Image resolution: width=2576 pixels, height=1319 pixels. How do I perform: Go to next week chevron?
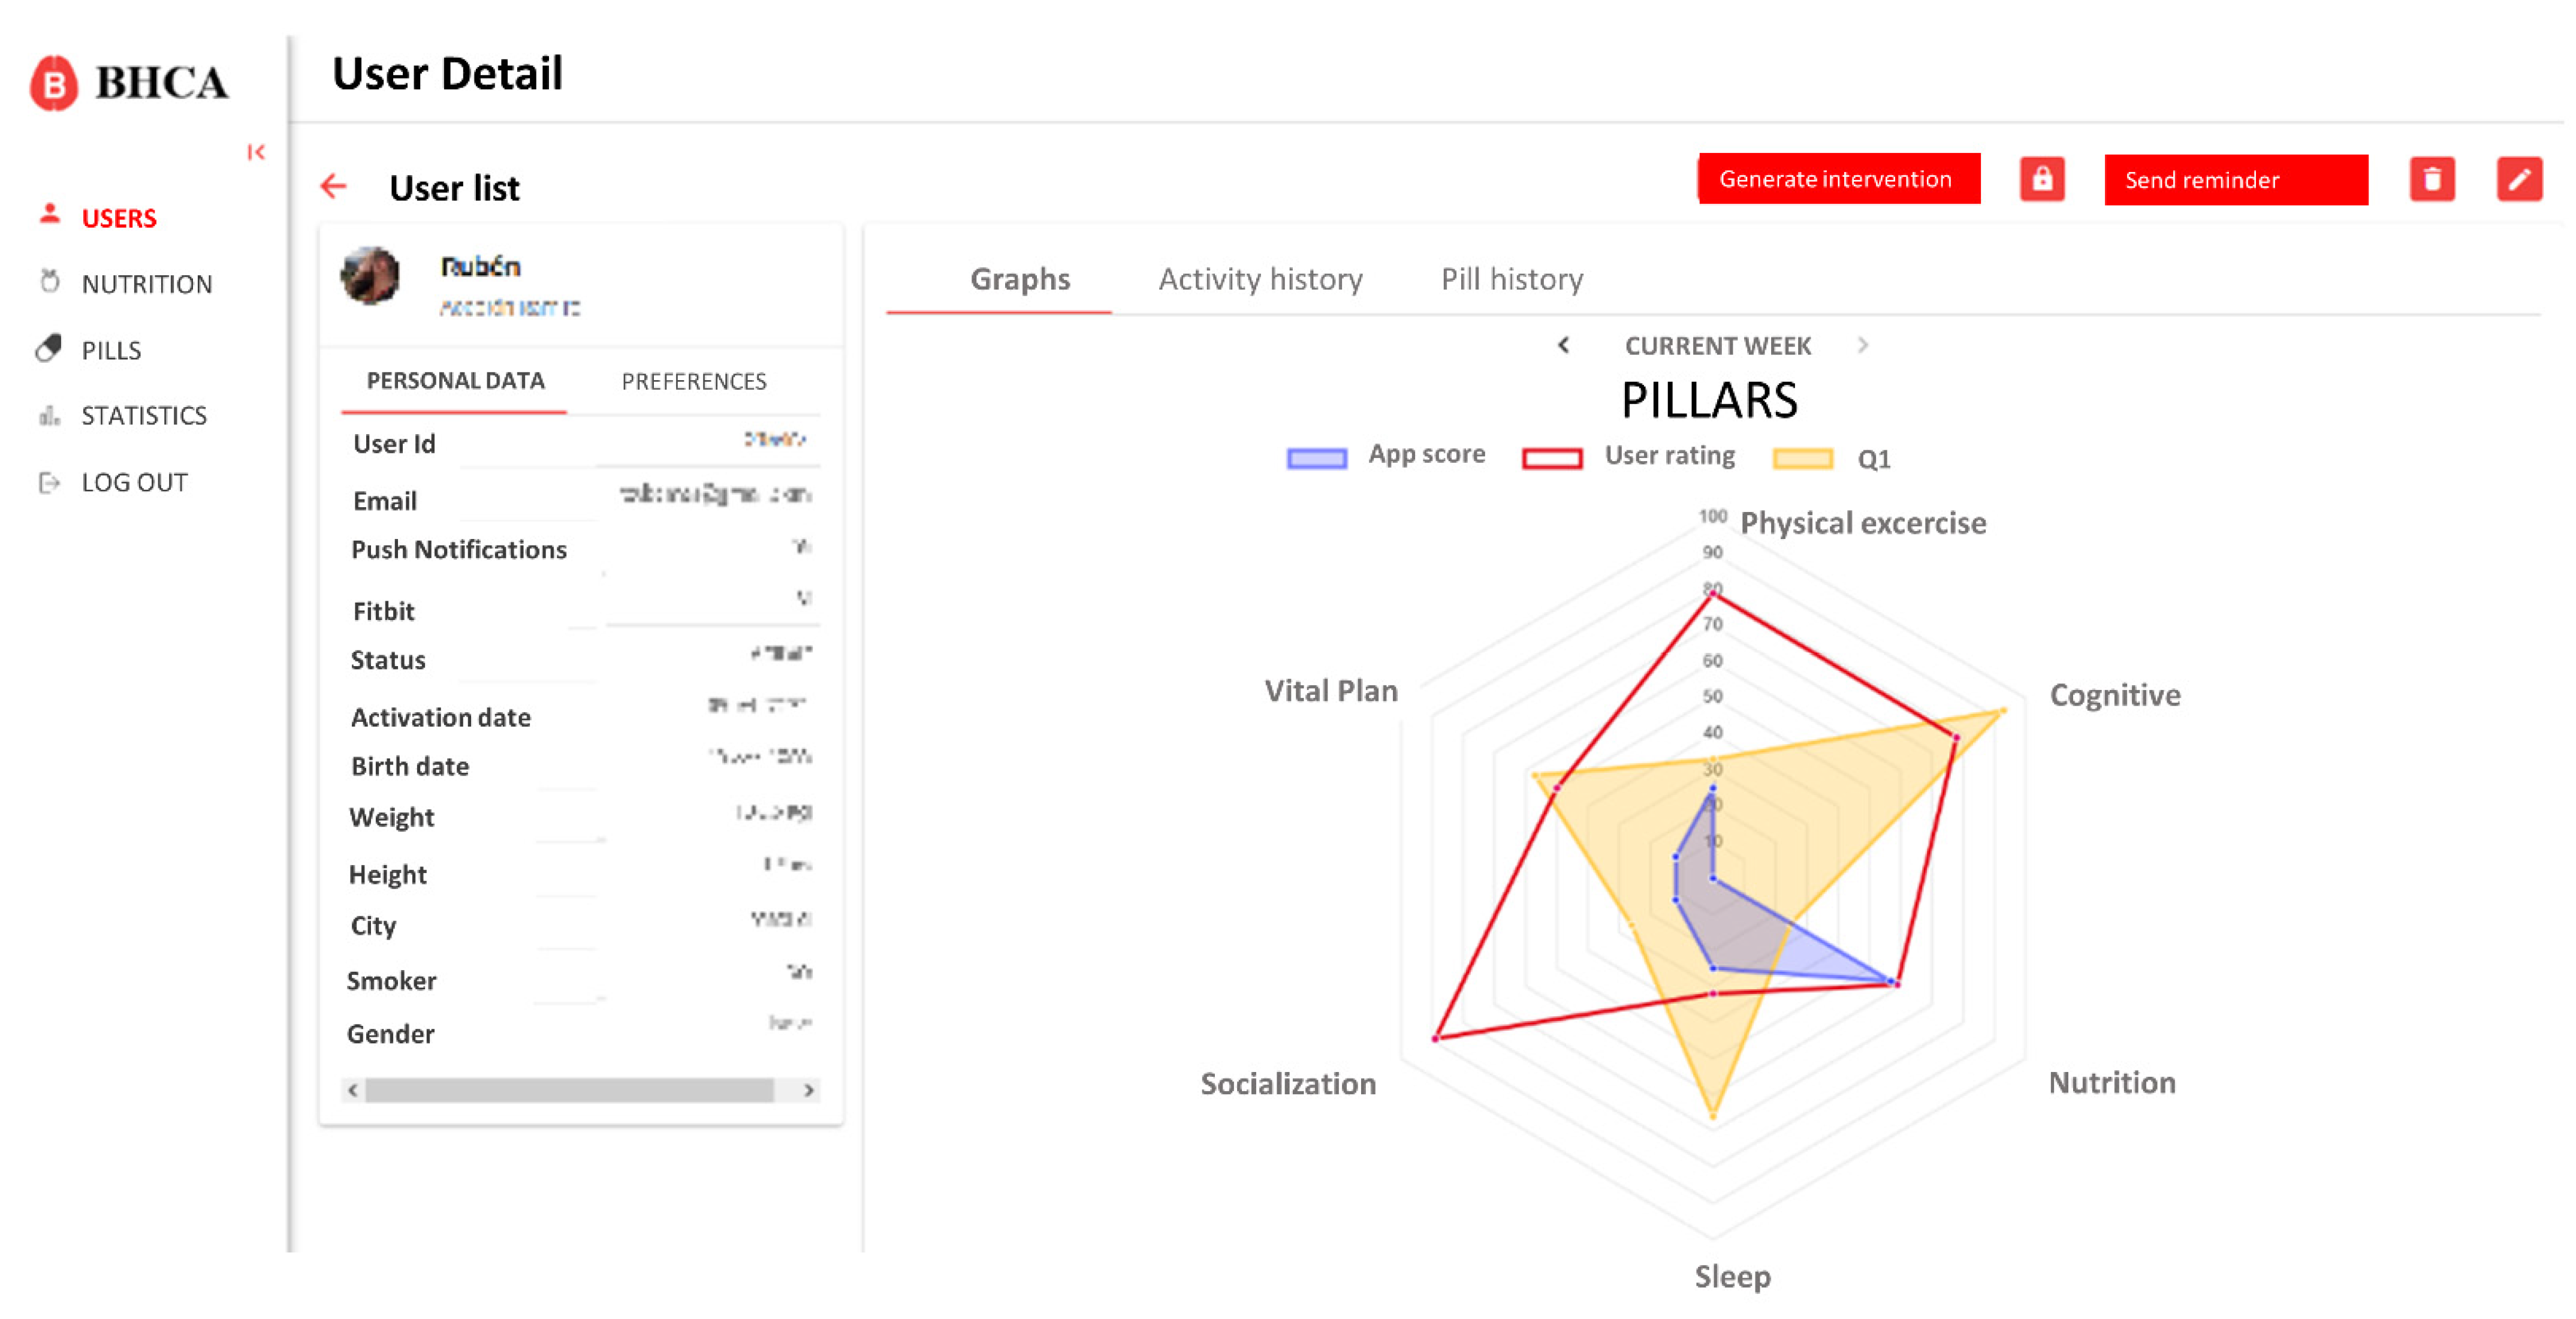tap(1862, 345)
